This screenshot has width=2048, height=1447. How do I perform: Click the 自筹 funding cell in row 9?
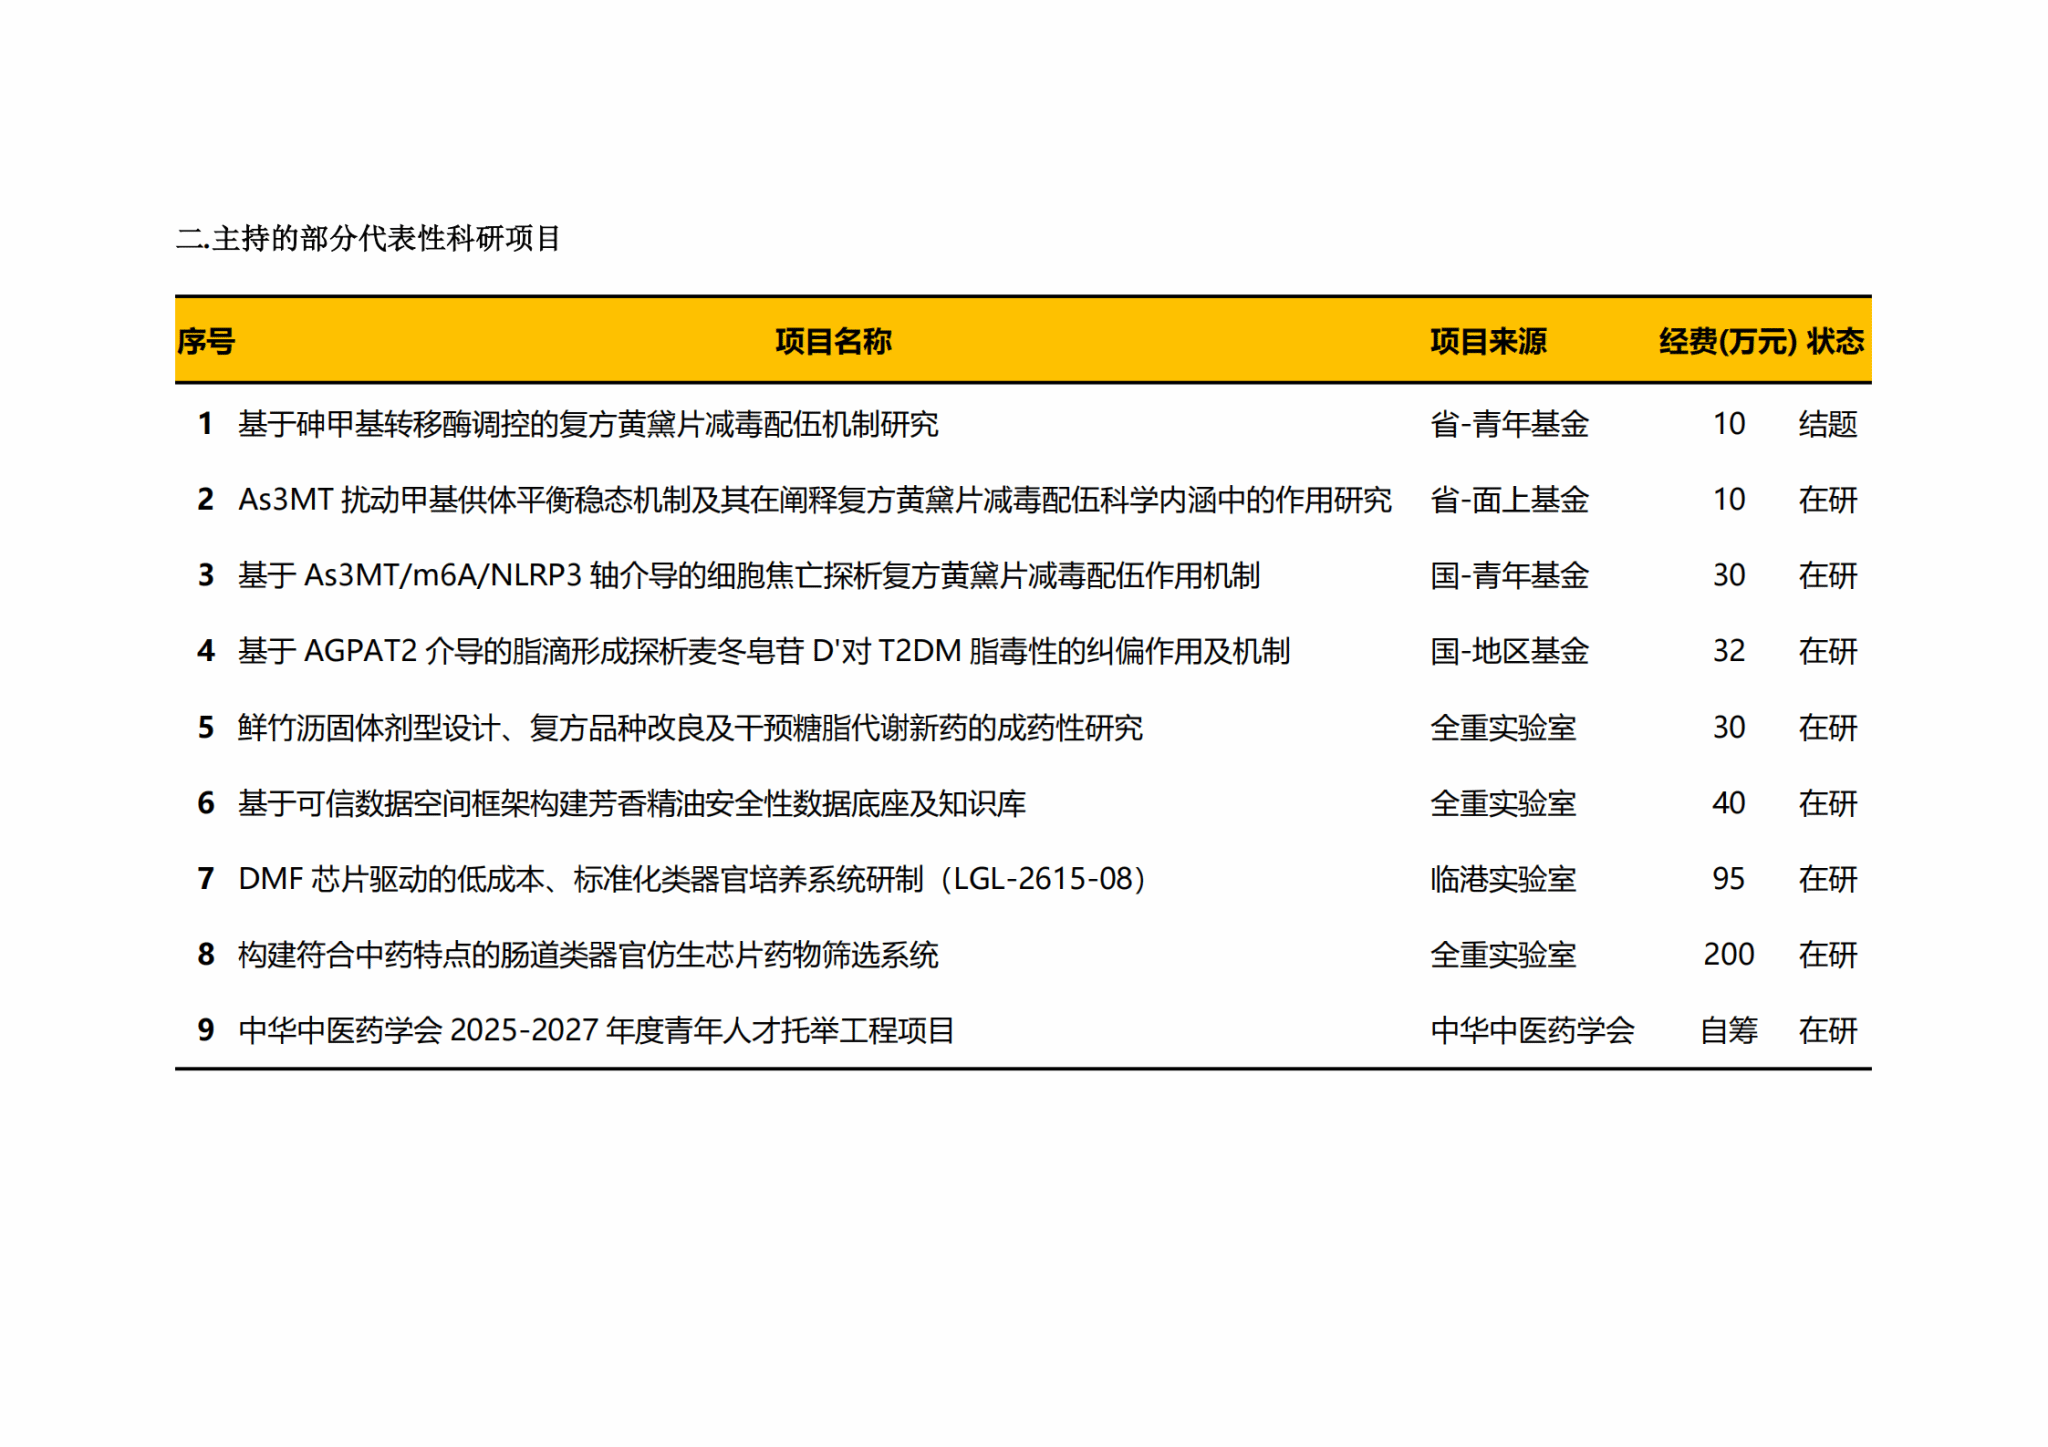click(1728, 1031)
